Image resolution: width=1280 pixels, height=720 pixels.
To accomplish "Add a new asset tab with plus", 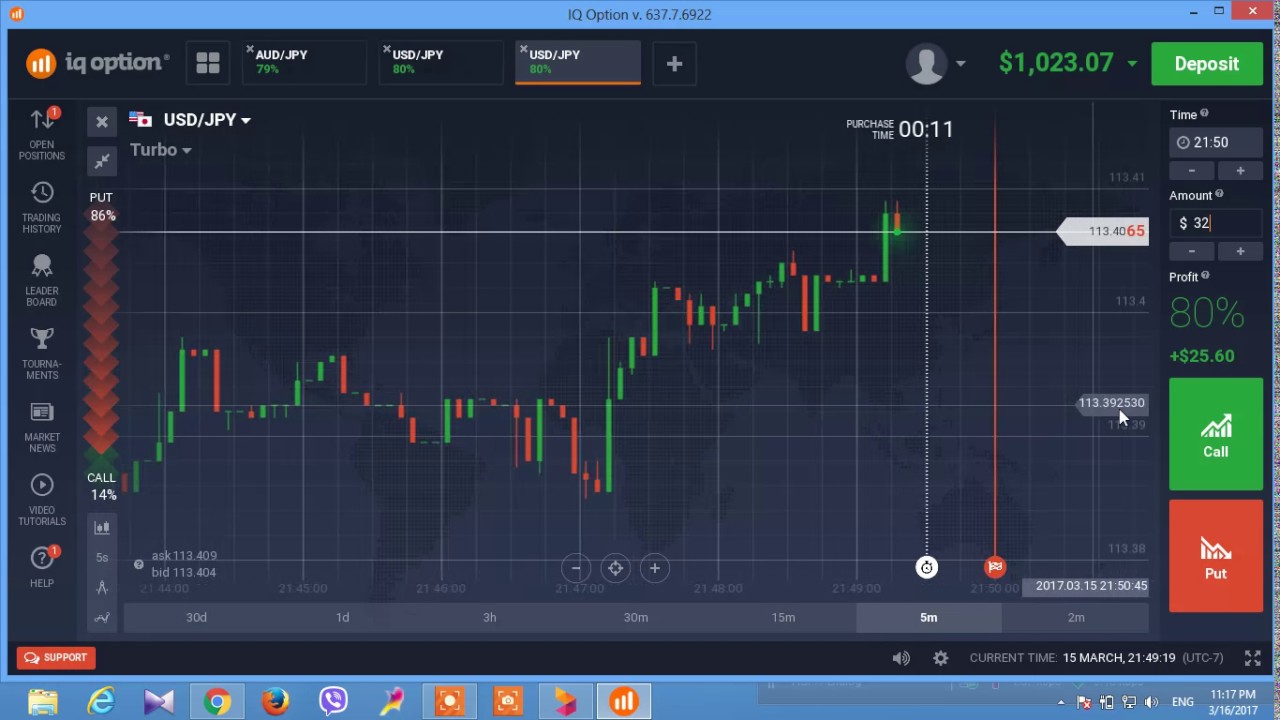I will point(674,64).
